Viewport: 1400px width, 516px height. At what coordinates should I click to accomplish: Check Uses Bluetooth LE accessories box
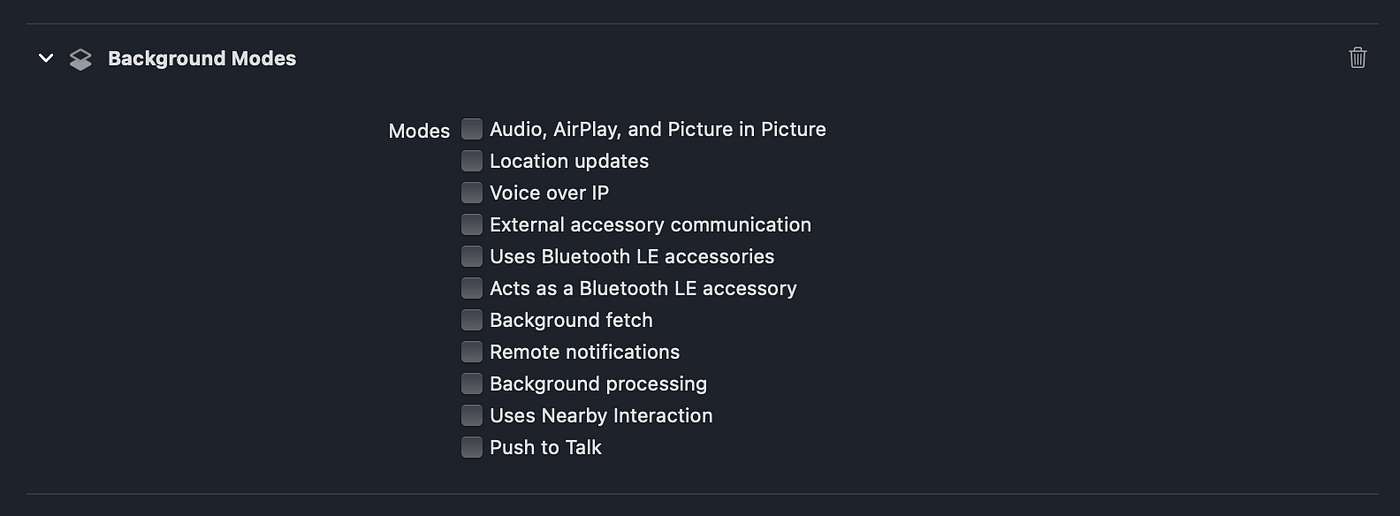coord(472,256)
